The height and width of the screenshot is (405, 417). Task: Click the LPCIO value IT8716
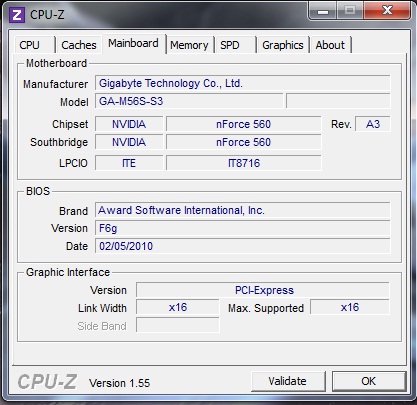point(243,163)
